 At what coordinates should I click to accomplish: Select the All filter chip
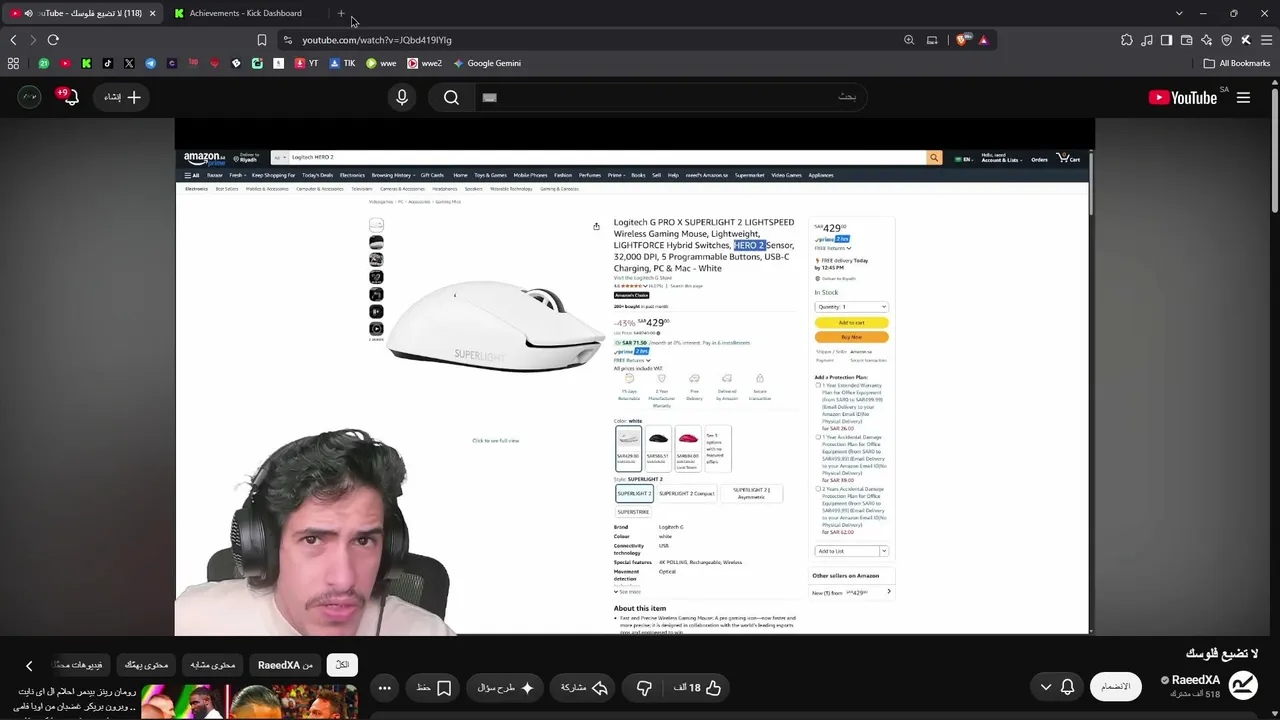(342, 665)
